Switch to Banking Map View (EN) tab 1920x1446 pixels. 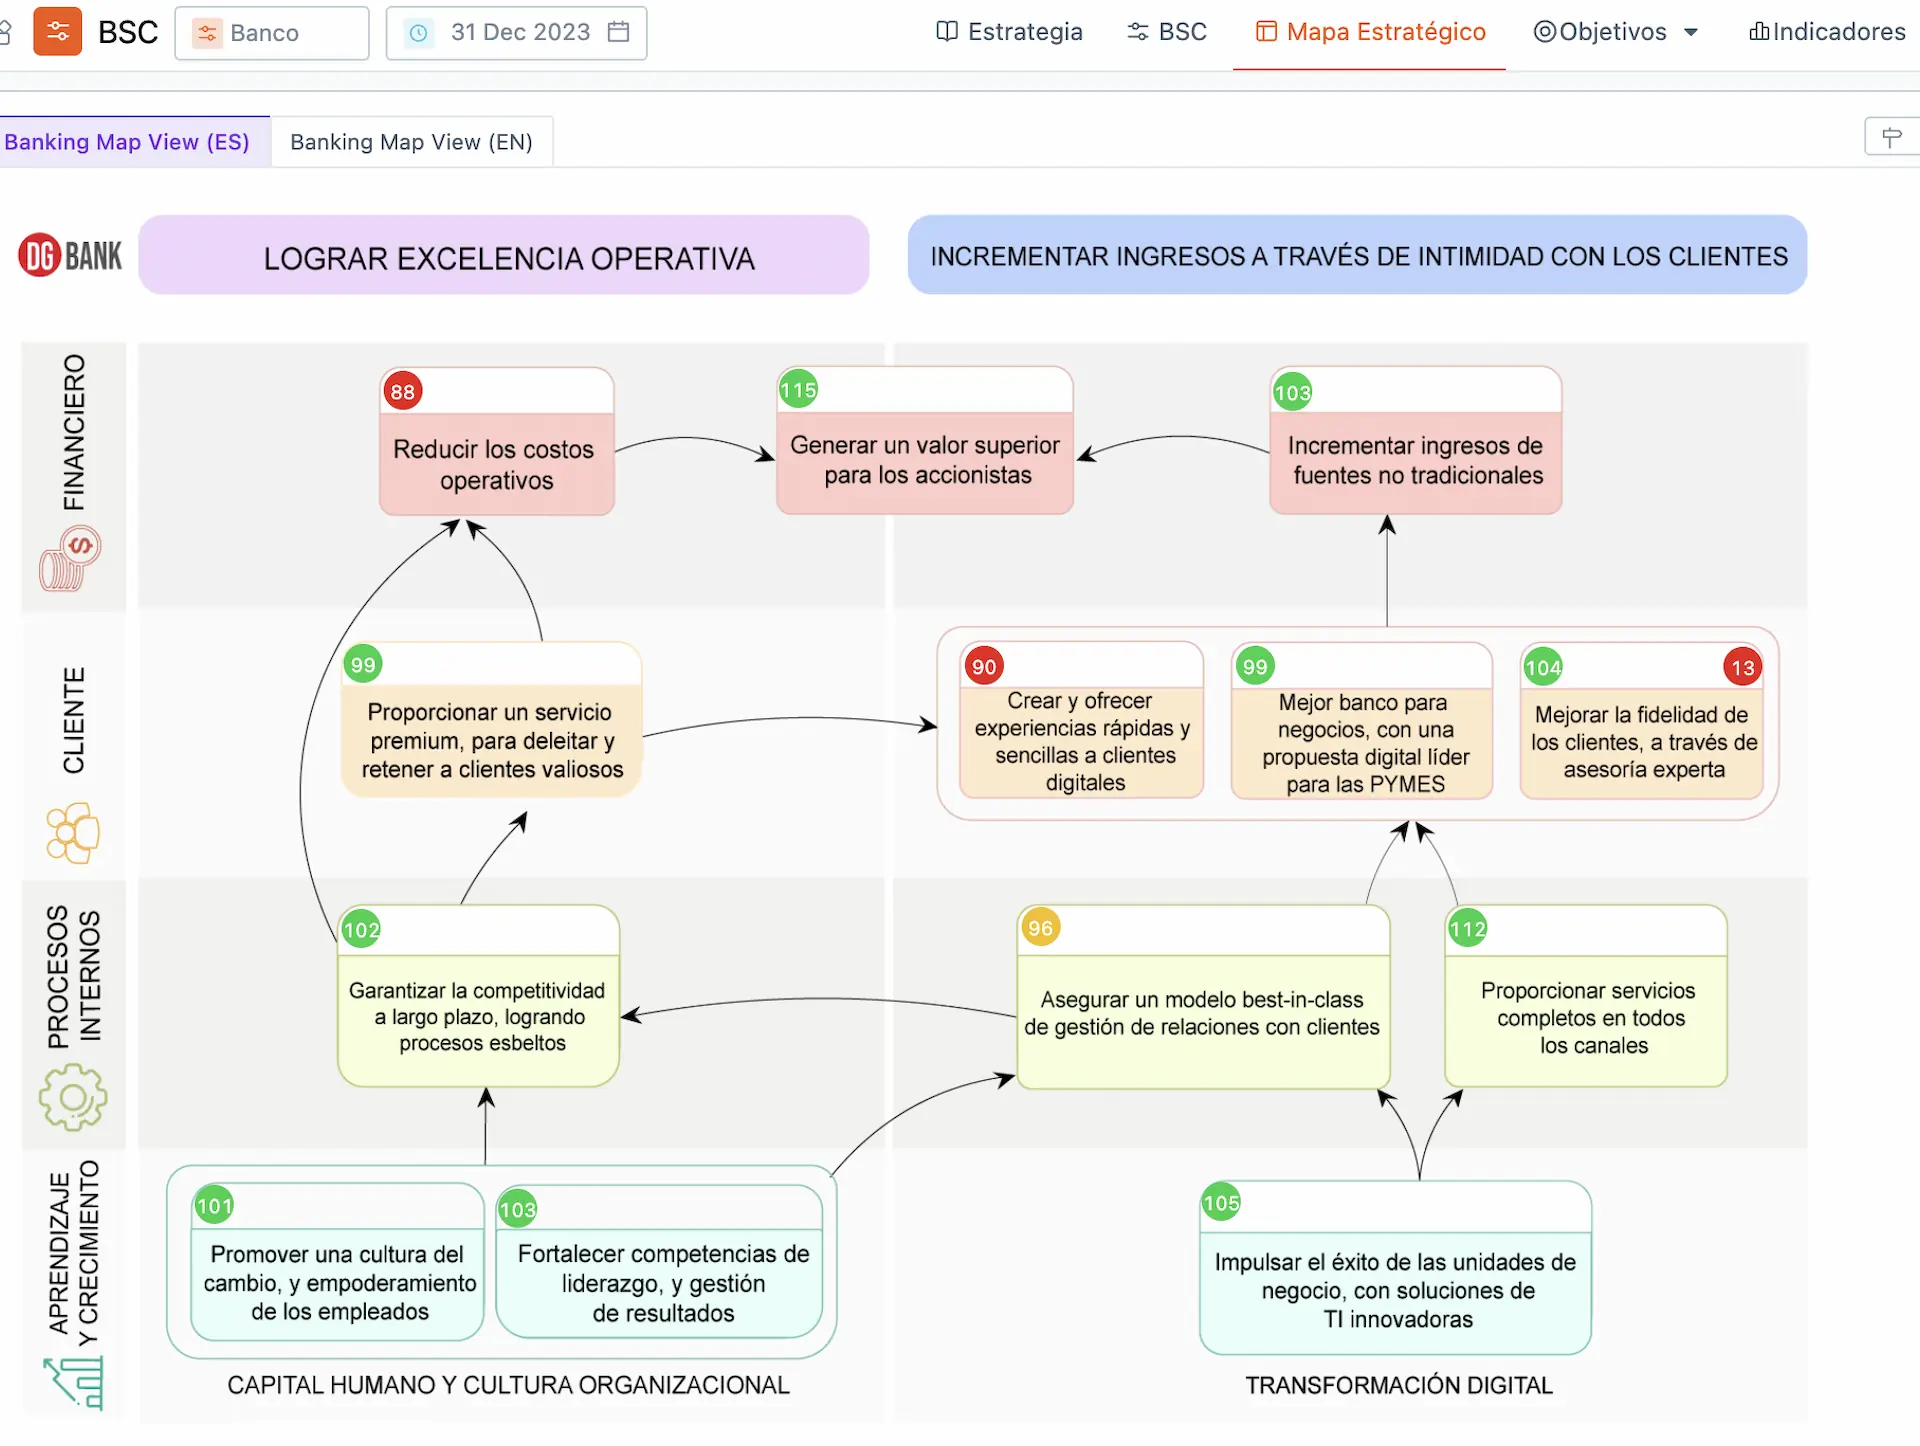point(411,142)
